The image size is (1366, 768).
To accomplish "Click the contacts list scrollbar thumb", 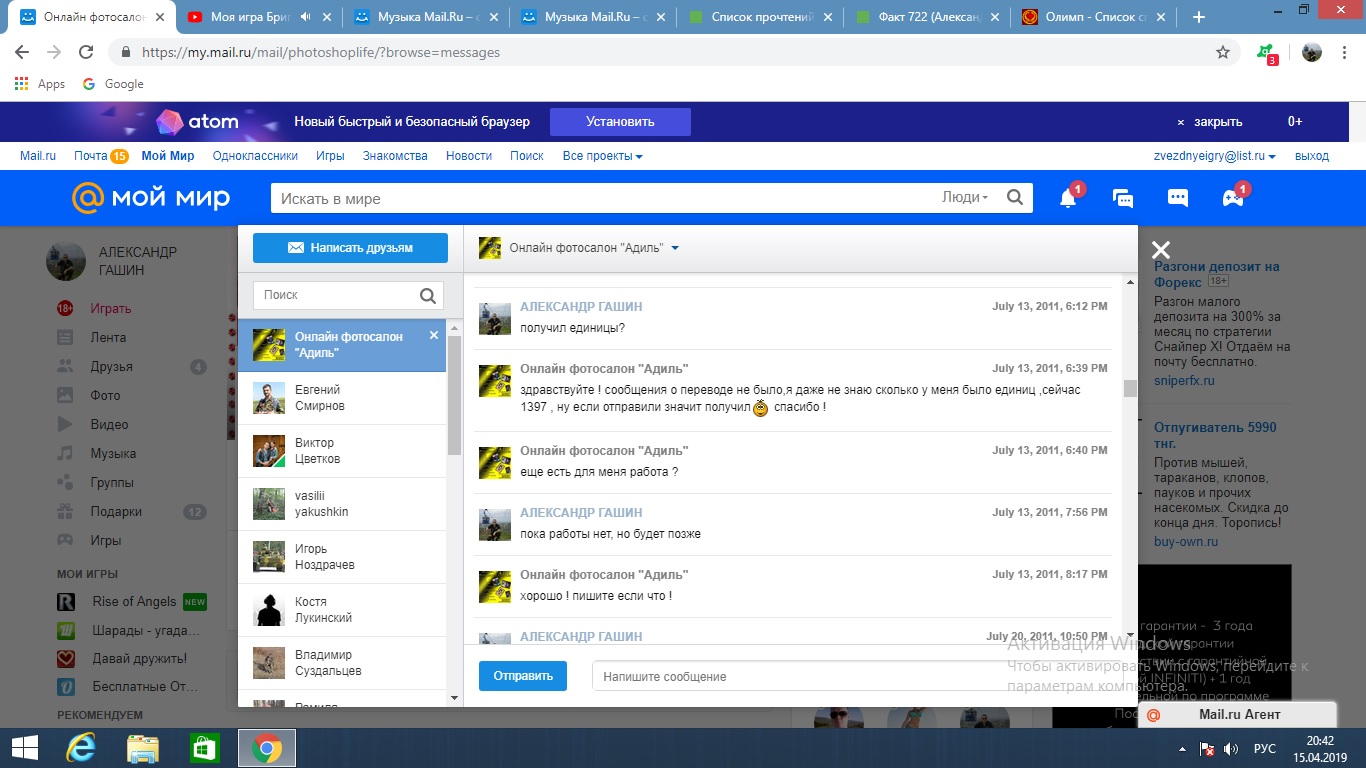I will coord(454,394).
